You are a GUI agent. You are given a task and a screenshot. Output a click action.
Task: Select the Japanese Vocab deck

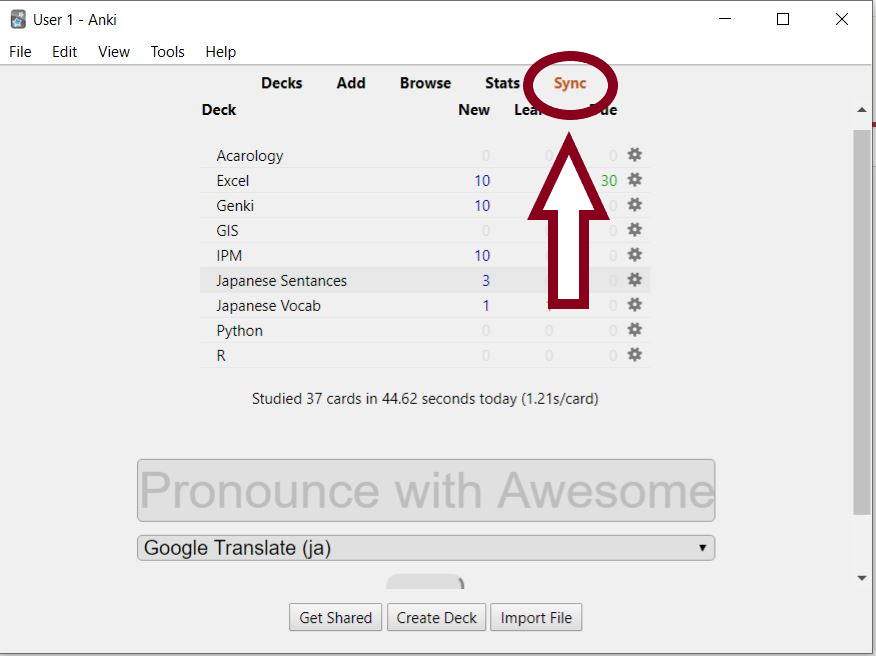click(268, 306)
